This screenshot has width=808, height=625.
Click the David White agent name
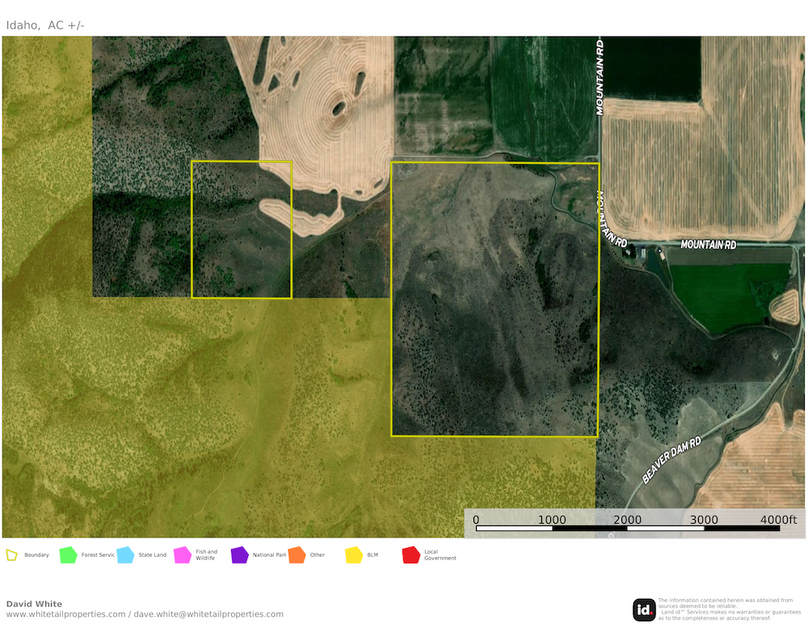click(x=34, y=604)
